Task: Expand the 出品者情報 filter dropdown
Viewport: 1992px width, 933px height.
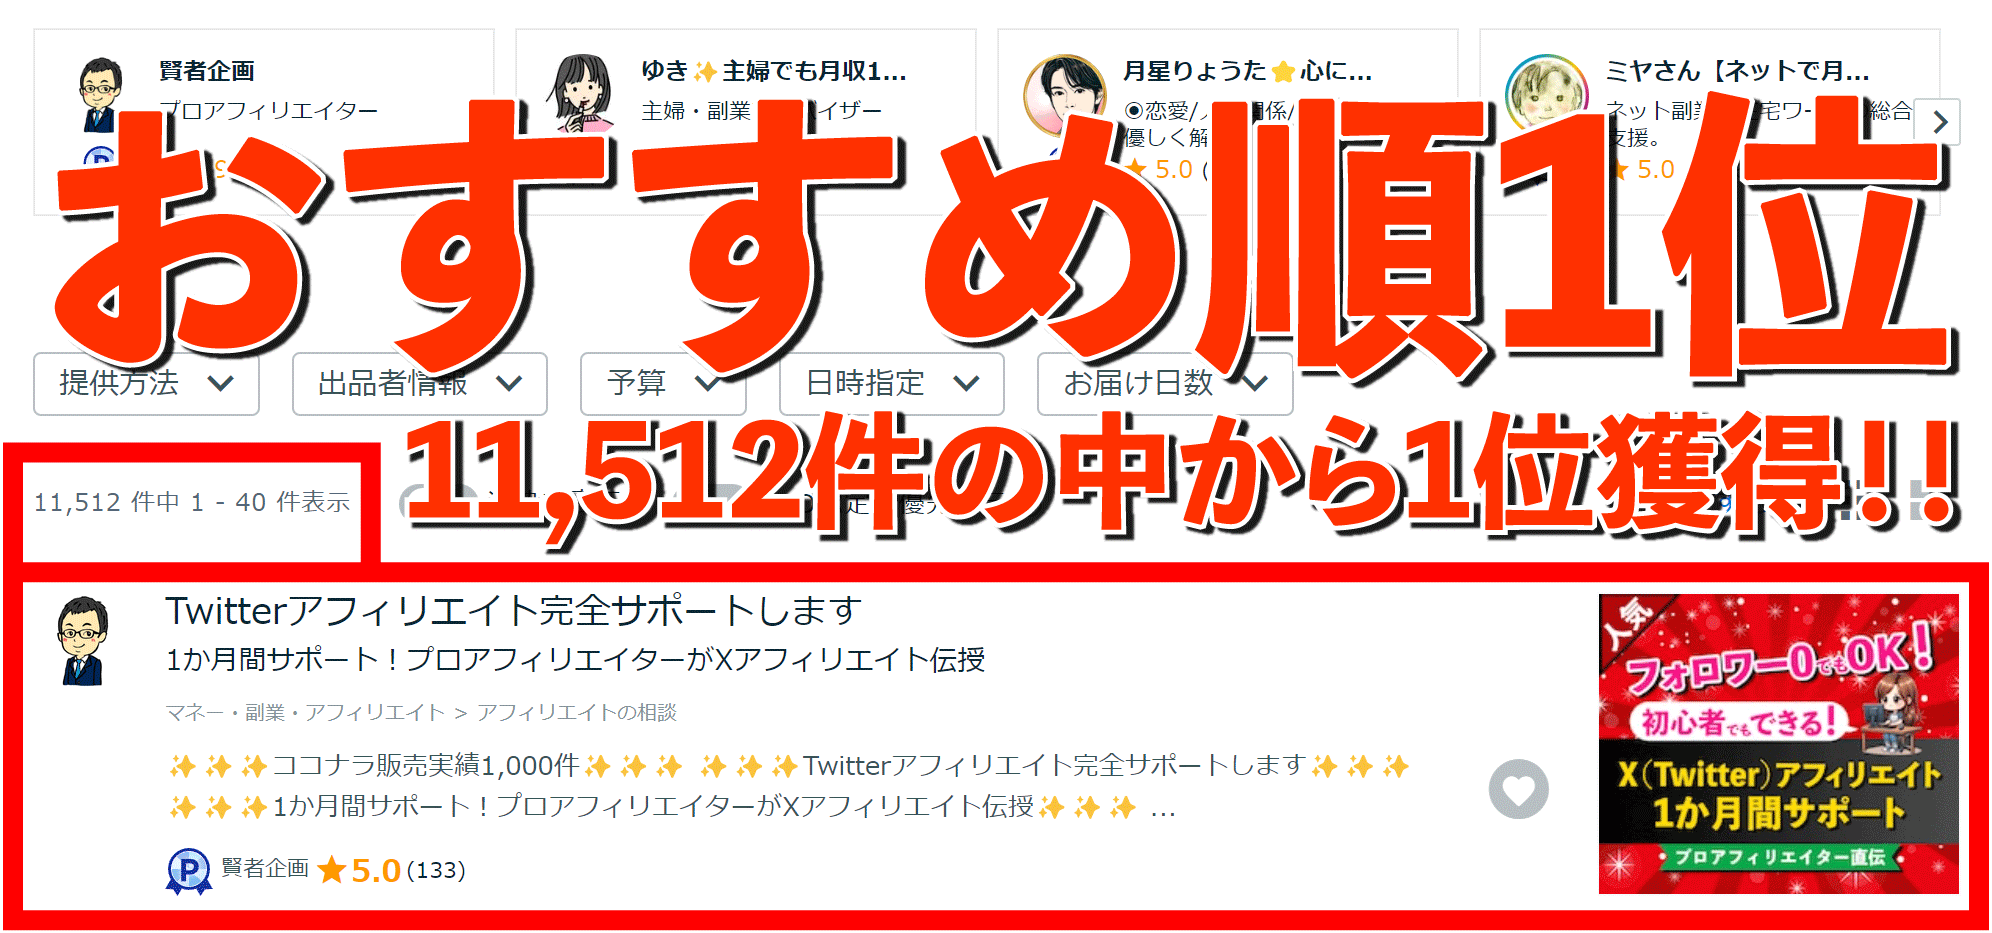Action: 419,383
